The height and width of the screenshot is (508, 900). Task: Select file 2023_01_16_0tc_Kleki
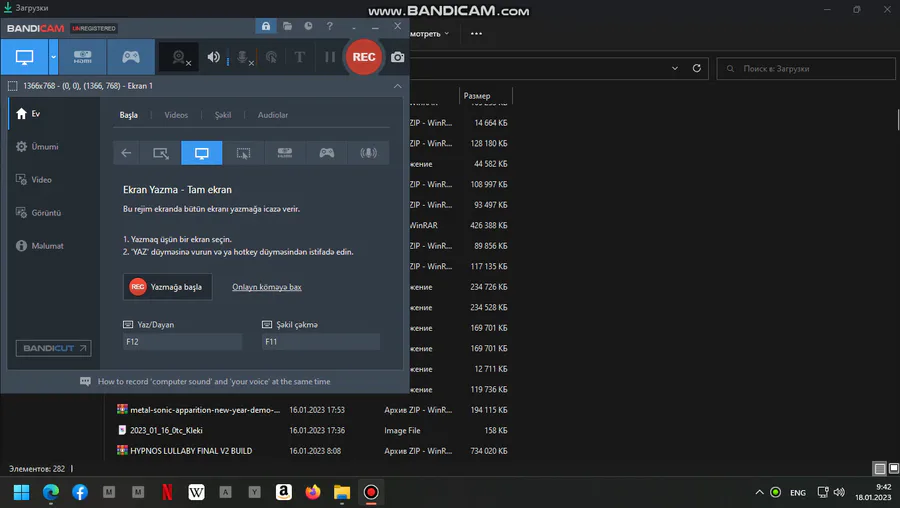pos(166,431)
